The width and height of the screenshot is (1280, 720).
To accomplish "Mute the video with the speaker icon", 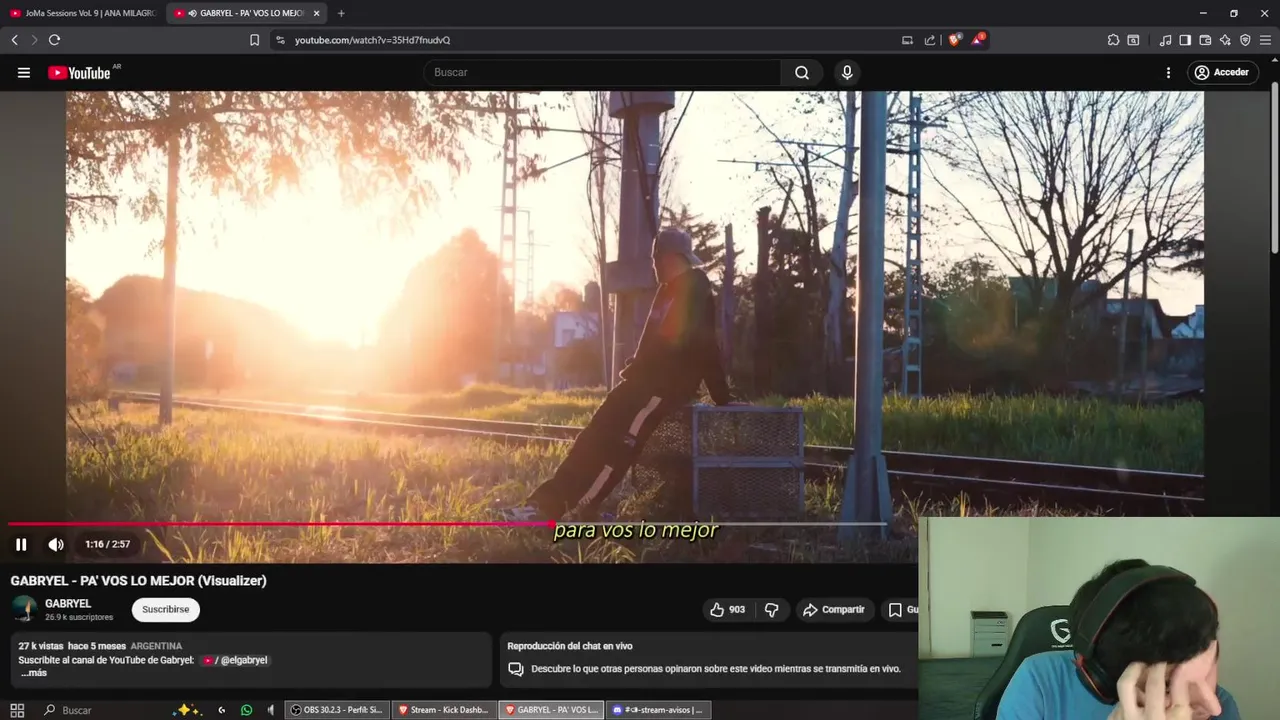I will [x=56, y=544].
